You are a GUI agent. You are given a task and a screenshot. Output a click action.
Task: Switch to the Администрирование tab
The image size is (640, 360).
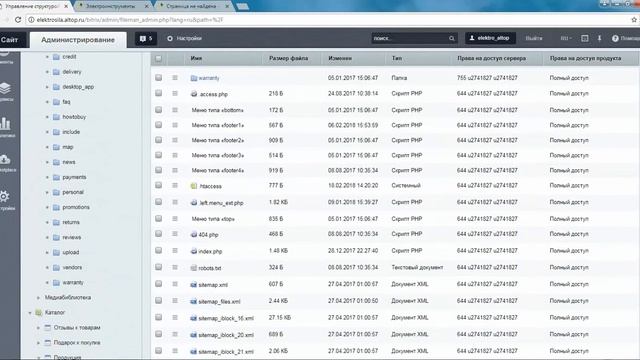coord(78,40)
